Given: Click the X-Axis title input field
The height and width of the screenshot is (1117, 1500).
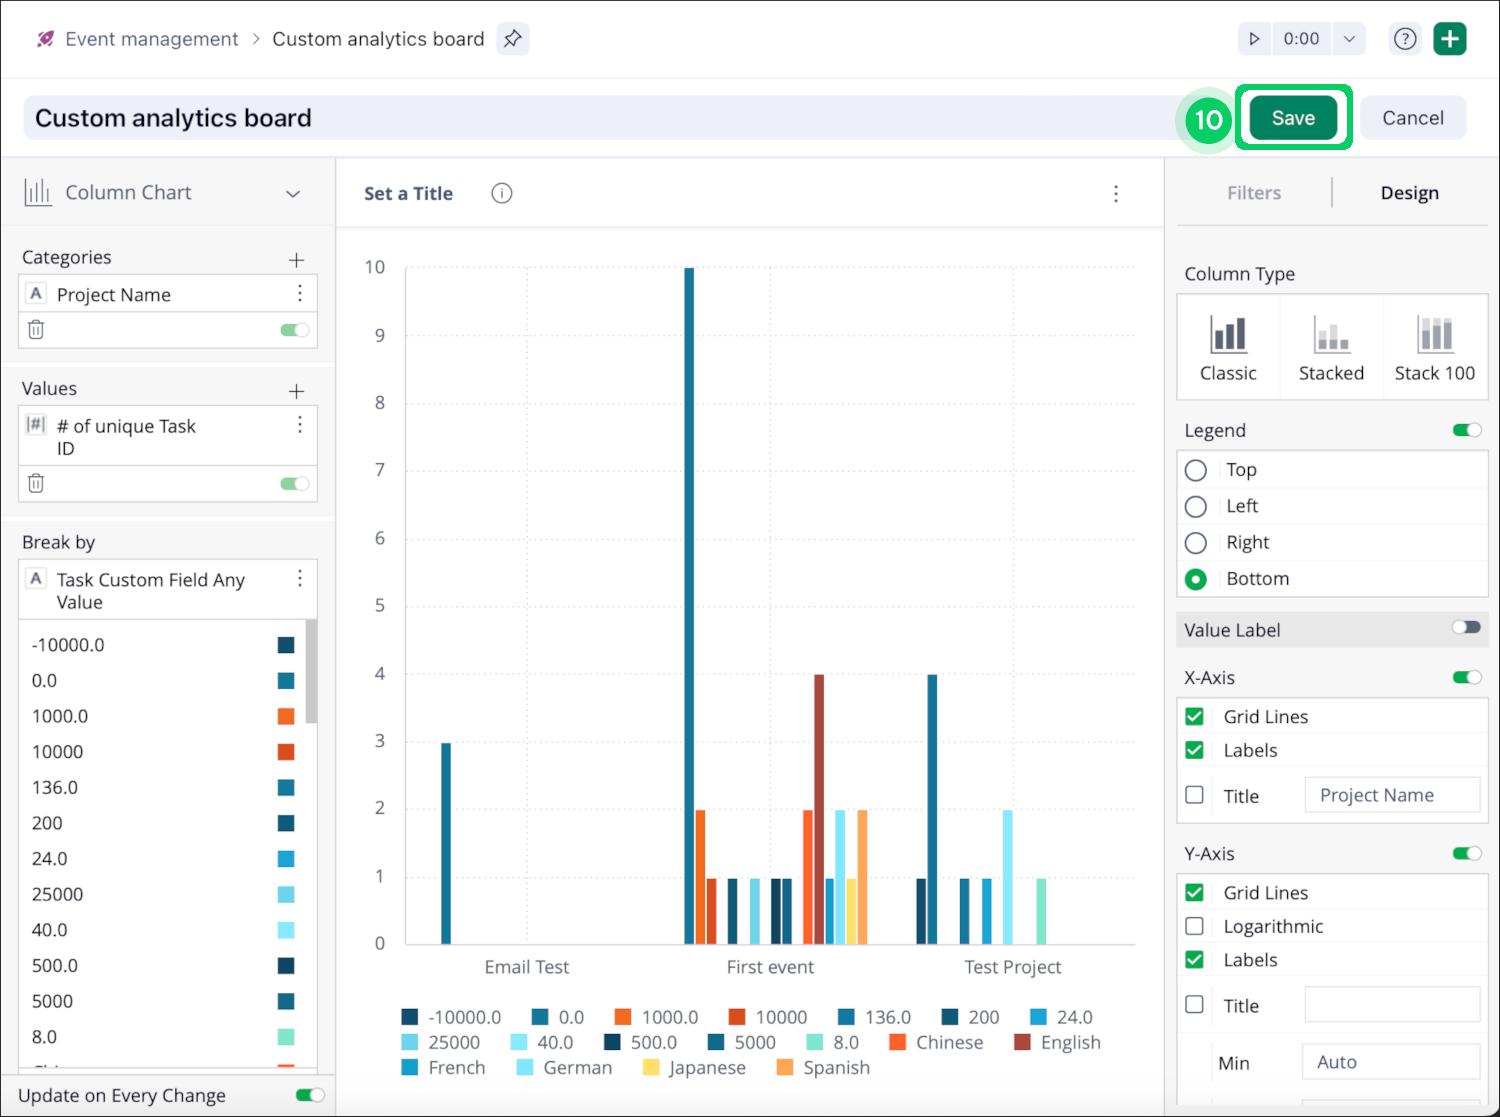Looking at the screenshot, I should (1392, 795).
